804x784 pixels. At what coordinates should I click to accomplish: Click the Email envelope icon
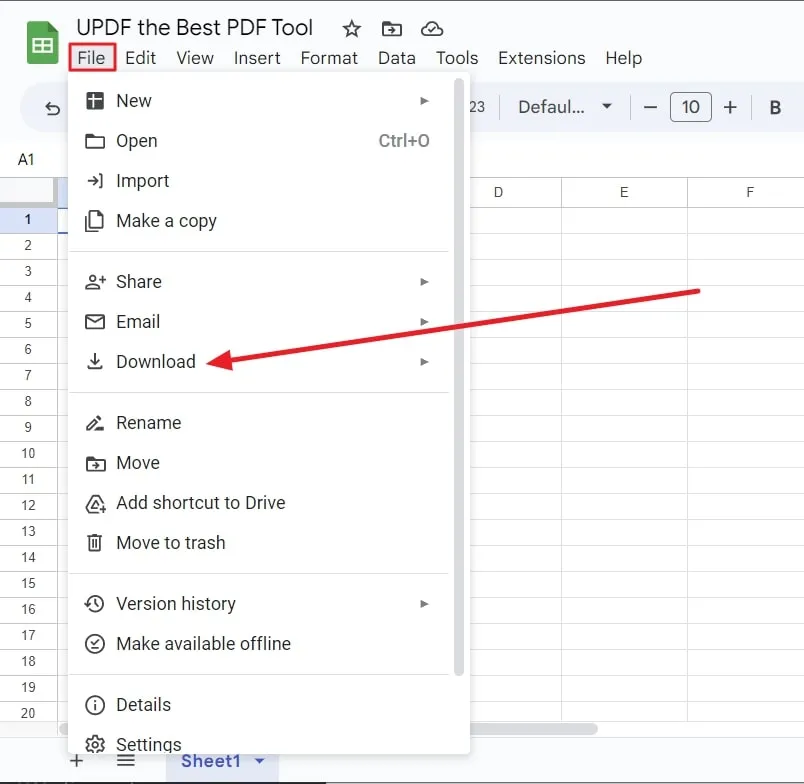95,322
